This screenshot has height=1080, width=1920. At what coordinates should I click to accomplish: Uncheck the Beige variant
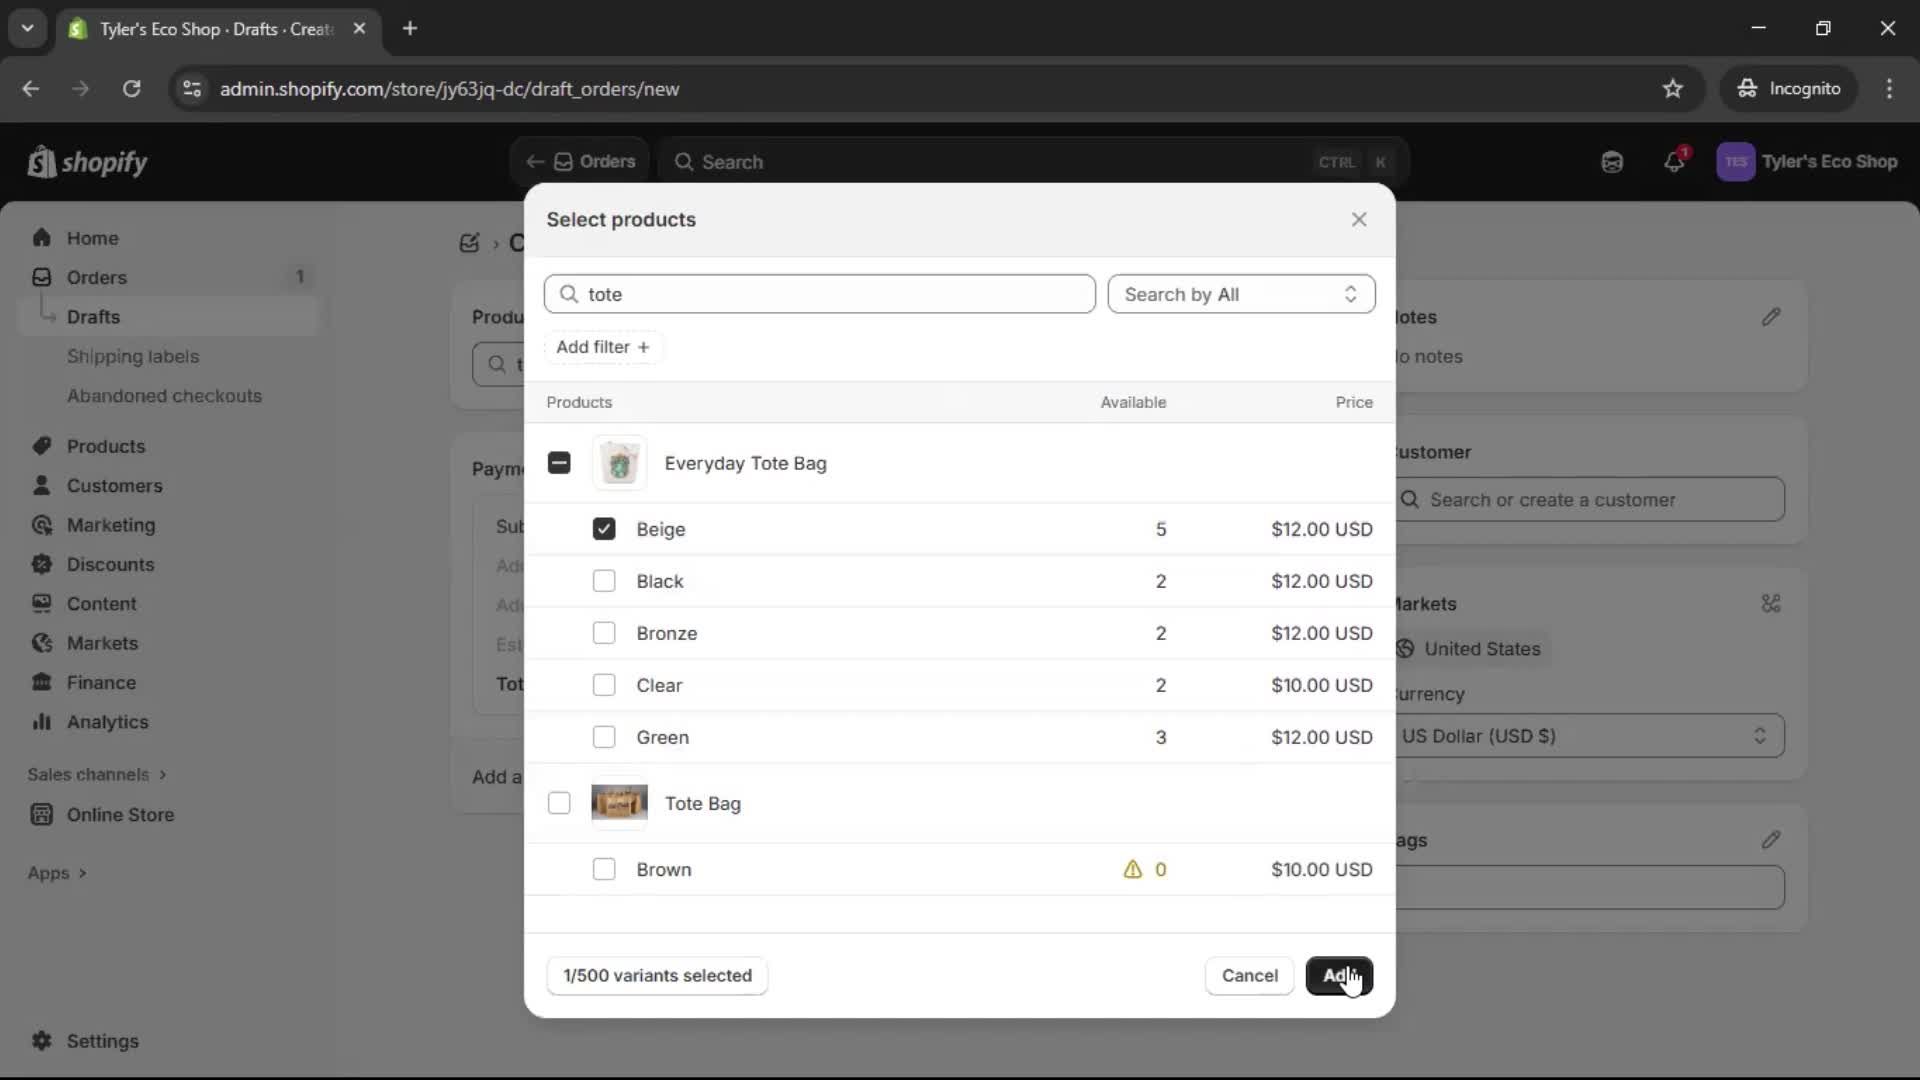[x=605, y=529]
